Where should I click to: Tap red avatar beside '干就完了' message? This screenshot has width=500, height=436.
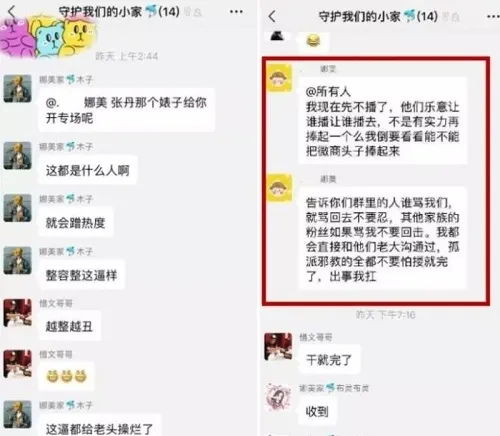(x=278, y=347)
